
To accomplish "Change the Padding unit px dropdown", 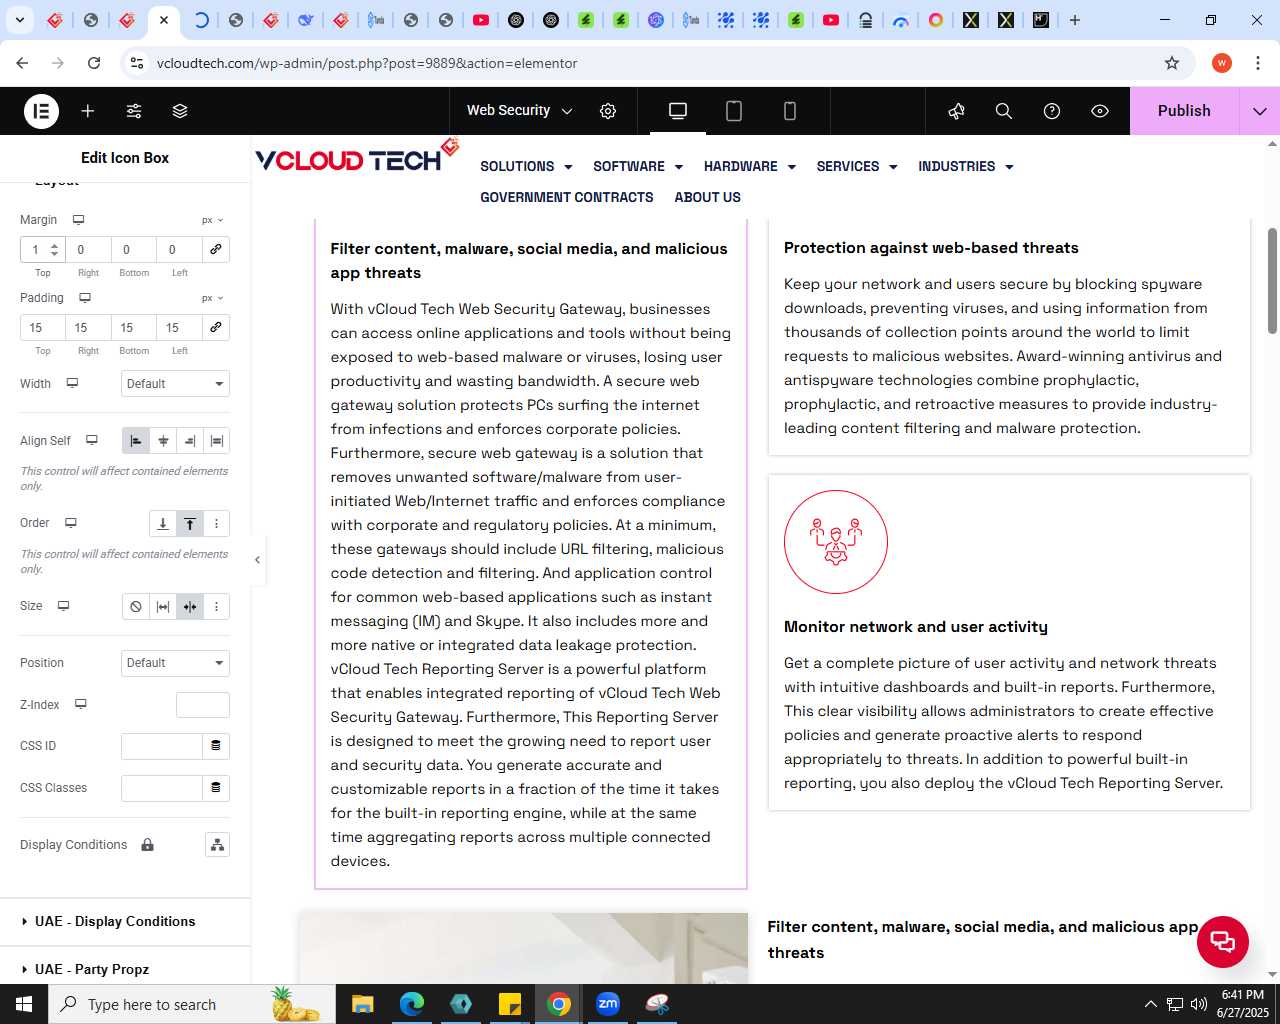I will pos(212,298).
